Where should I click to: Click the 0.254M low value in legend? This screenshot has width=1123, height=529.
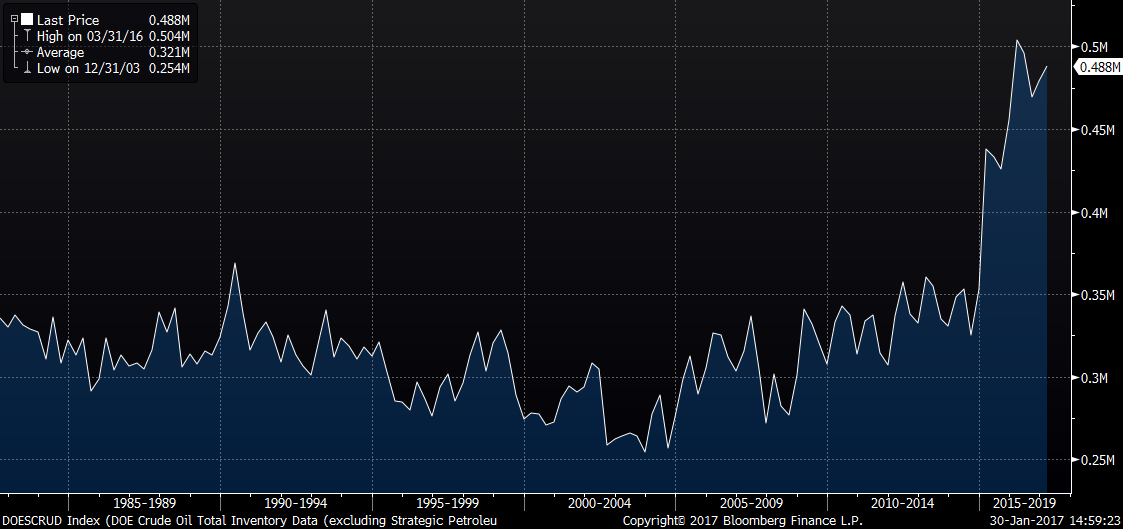pos(169,69)
